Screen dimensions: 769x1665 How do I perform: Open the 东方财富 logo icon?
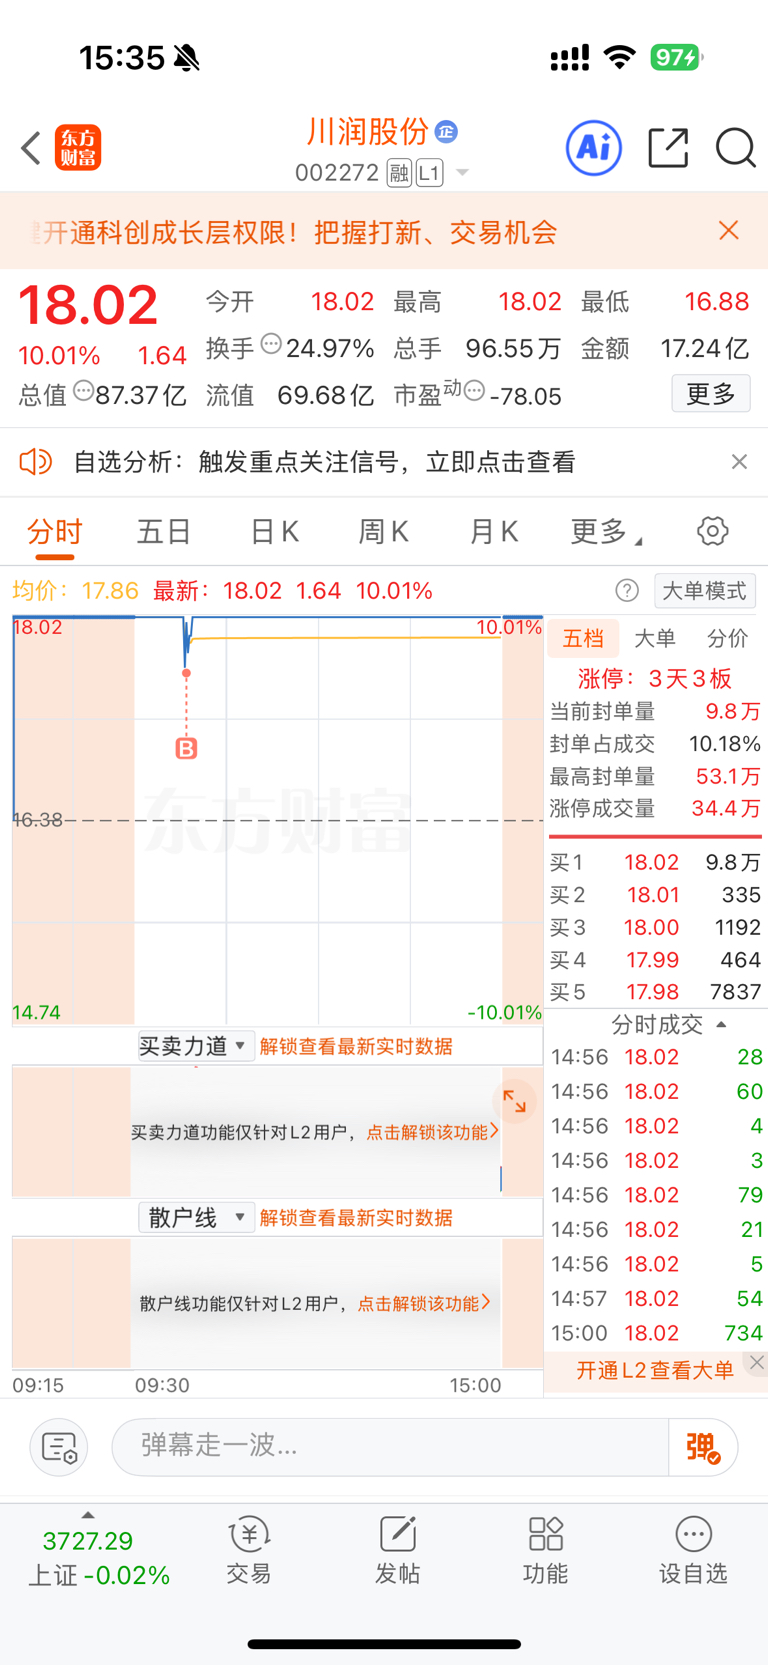pyautogui.click(x=78, y=148)
